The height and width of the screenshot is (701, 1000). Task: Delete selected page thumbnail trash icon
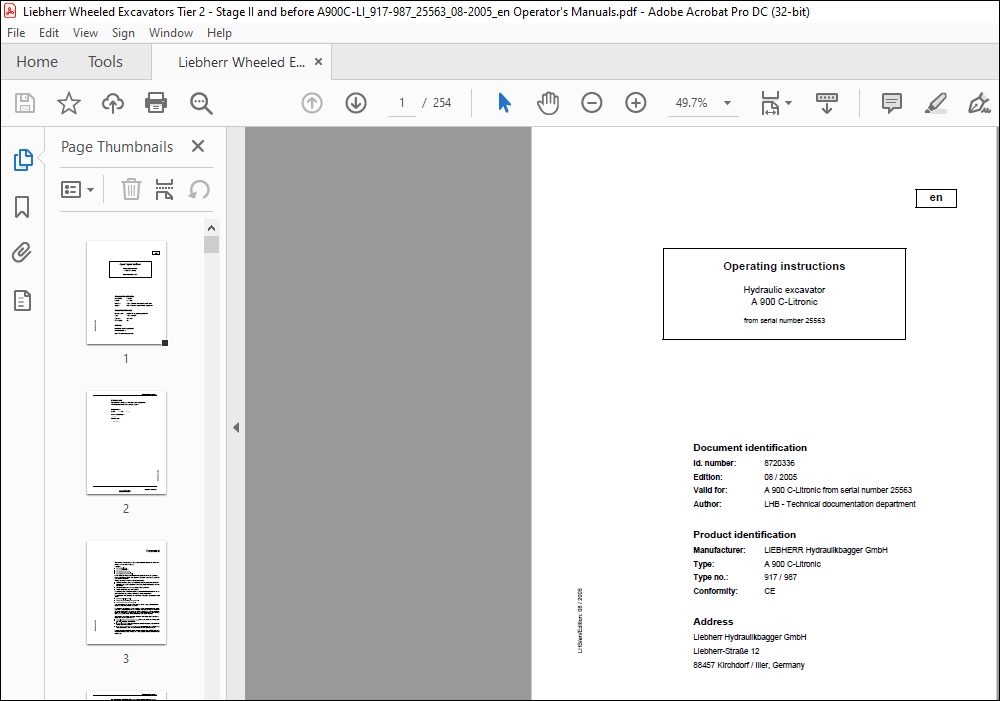[x=131, y=189]
